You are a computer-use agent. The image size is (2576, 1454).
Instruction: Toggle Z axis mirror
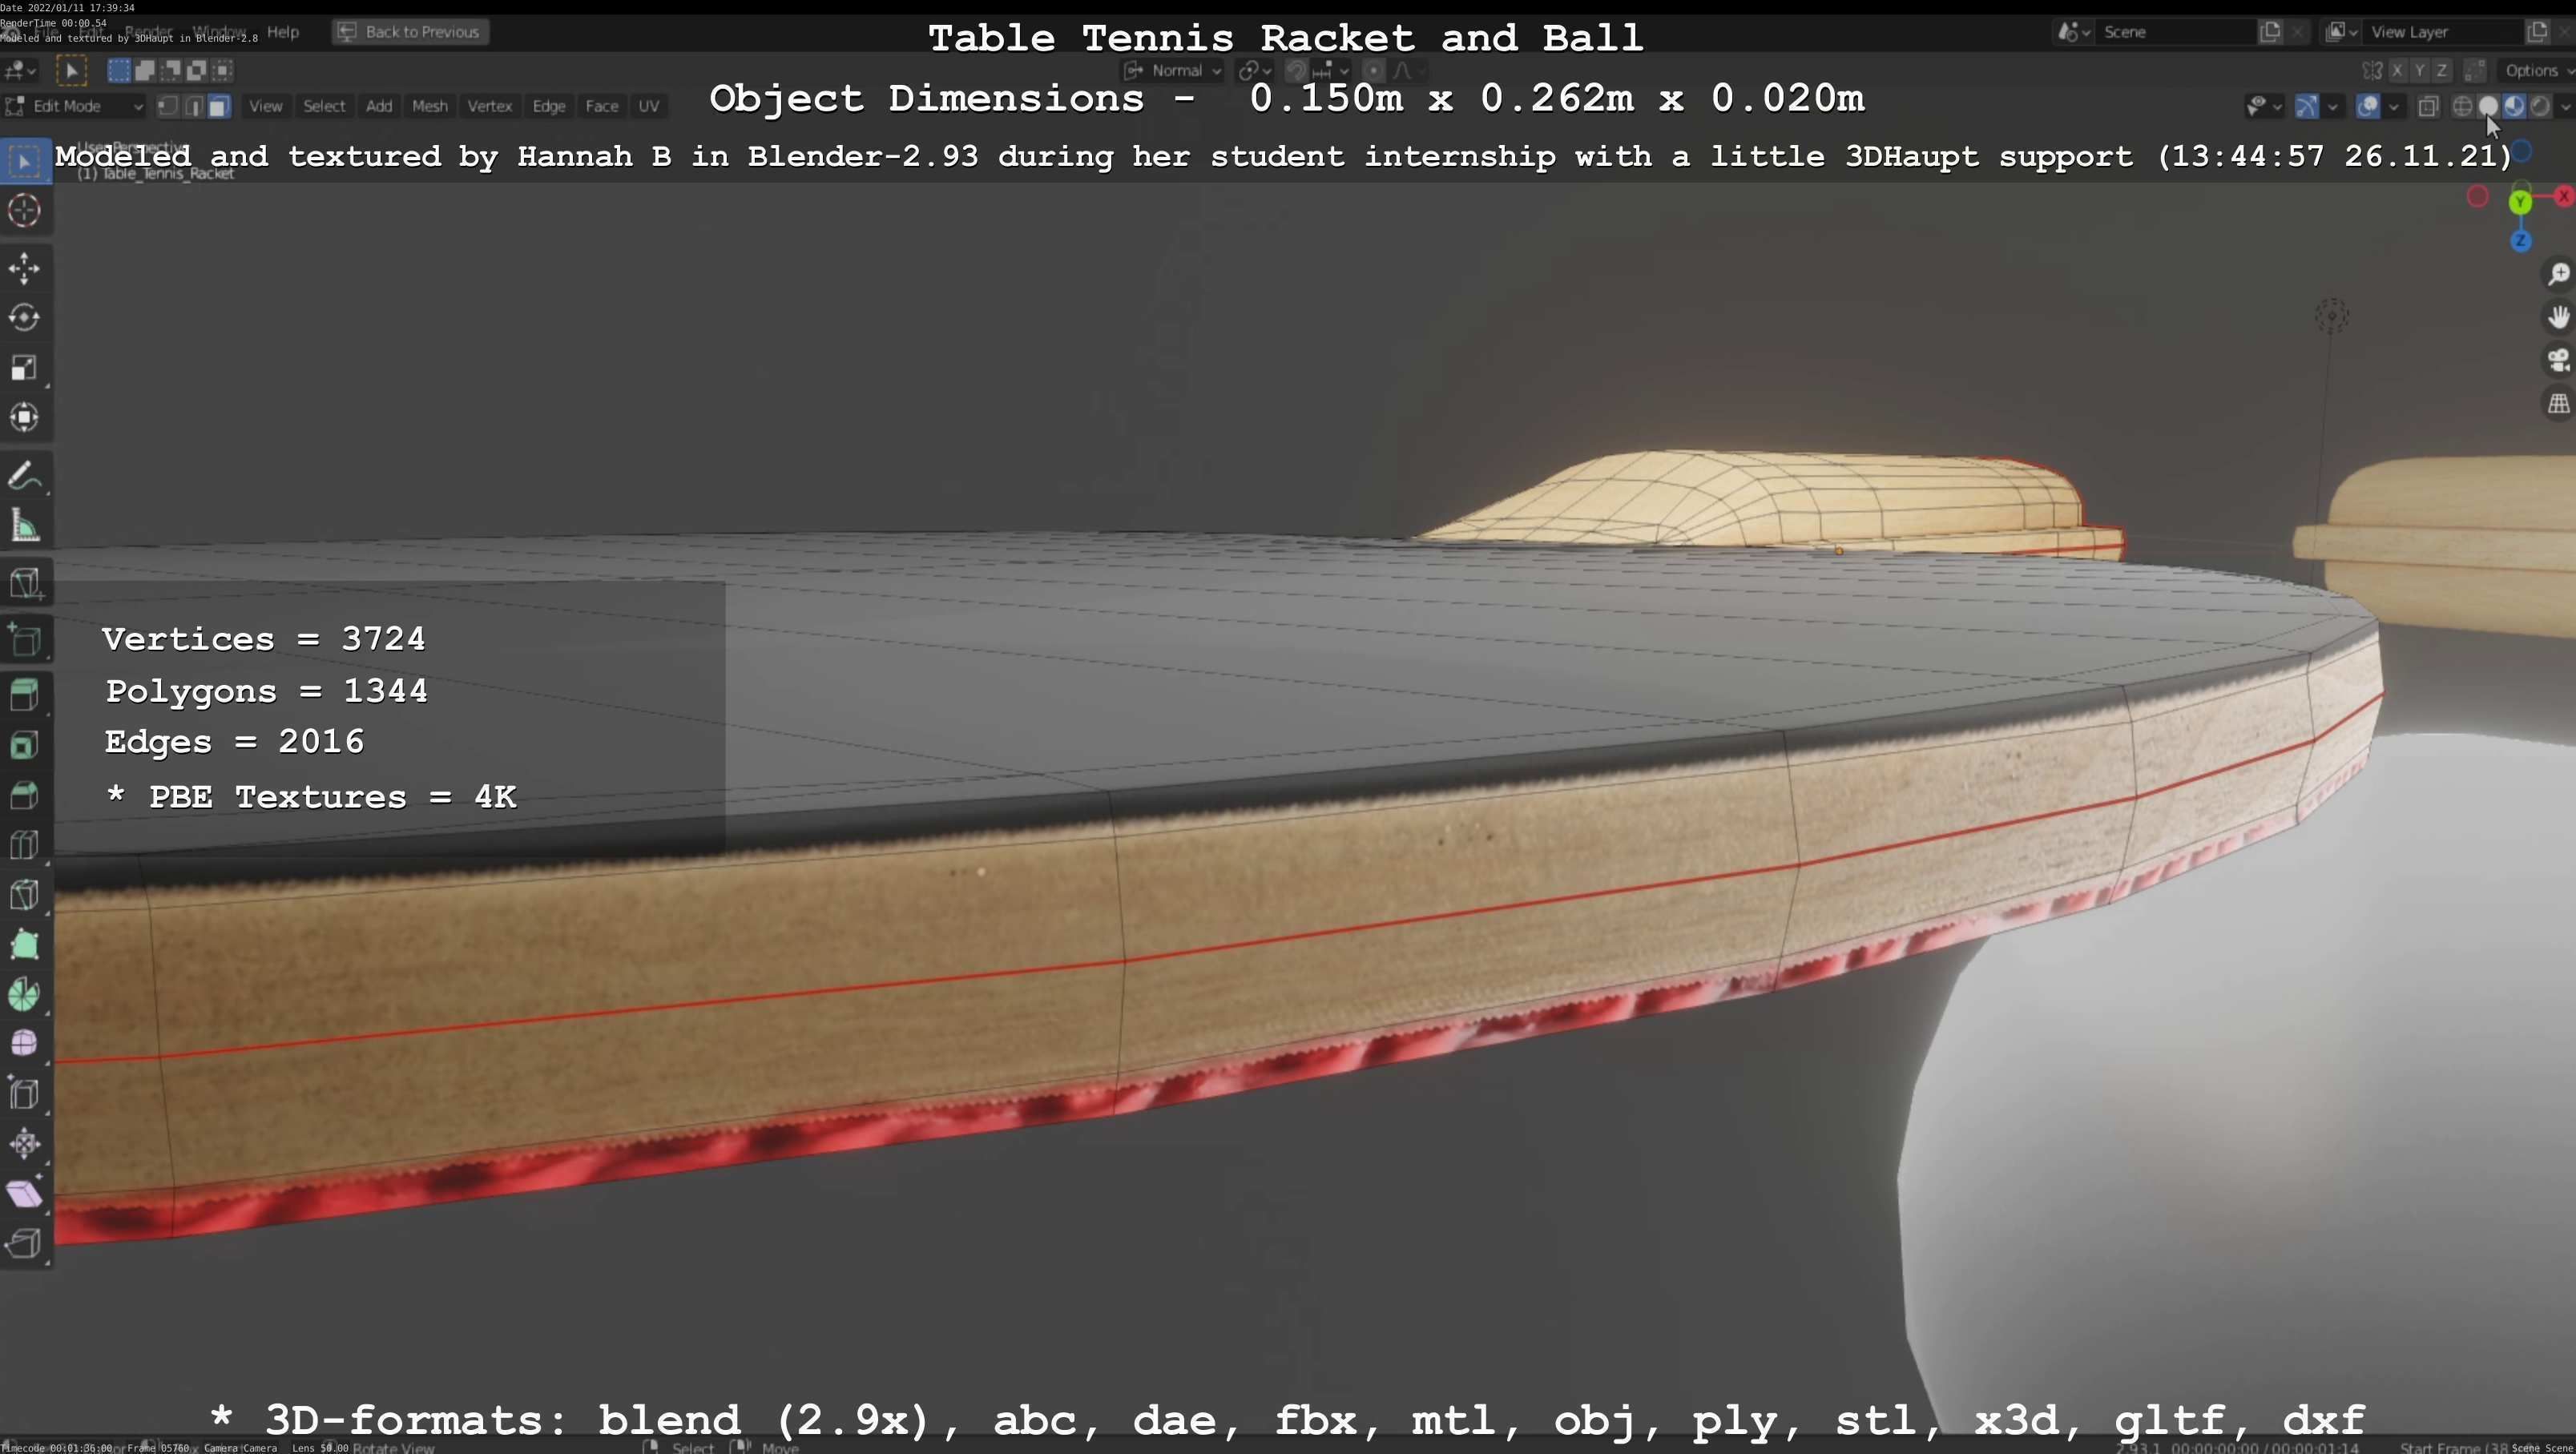tap(2442, 71)
